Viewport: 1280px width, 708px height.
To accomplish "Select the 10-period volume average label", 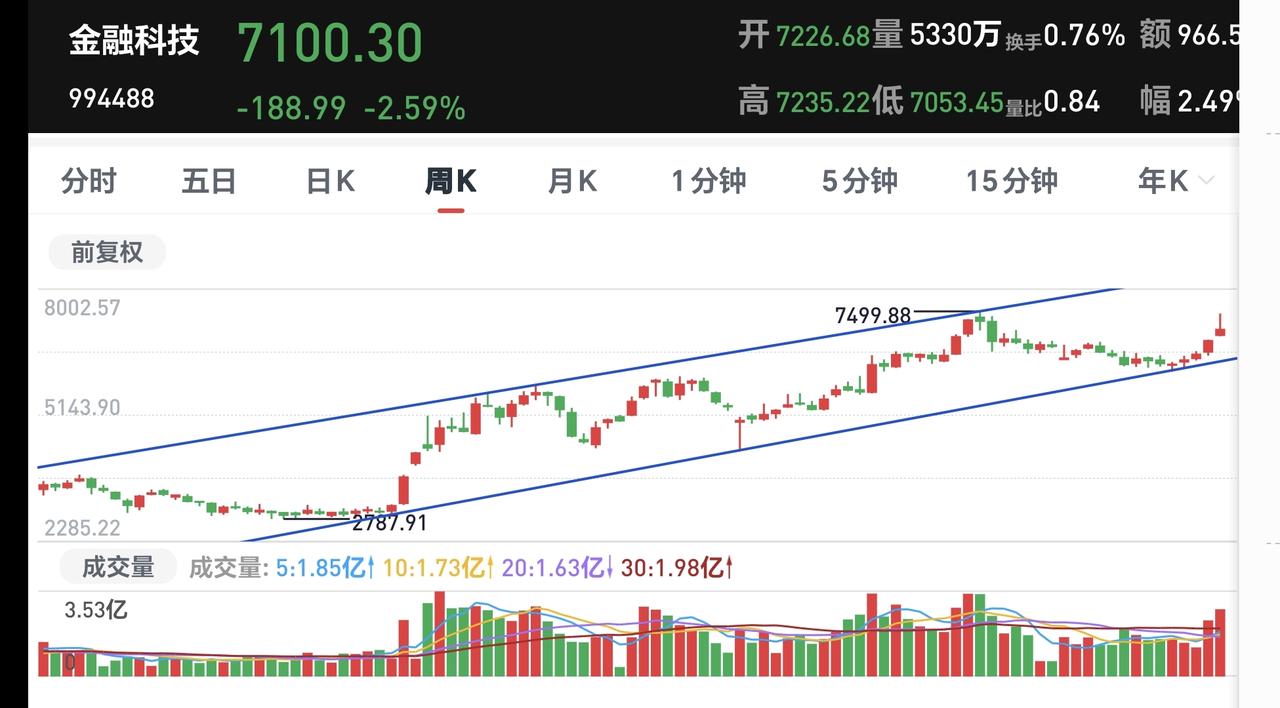I will (439, 568).
